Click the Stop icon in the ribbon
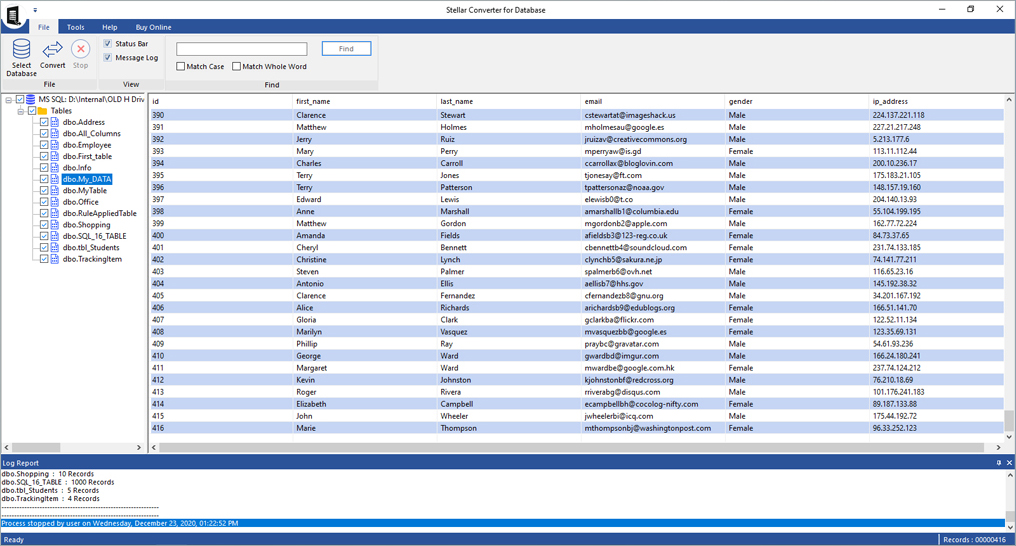 tap(80, 49)
